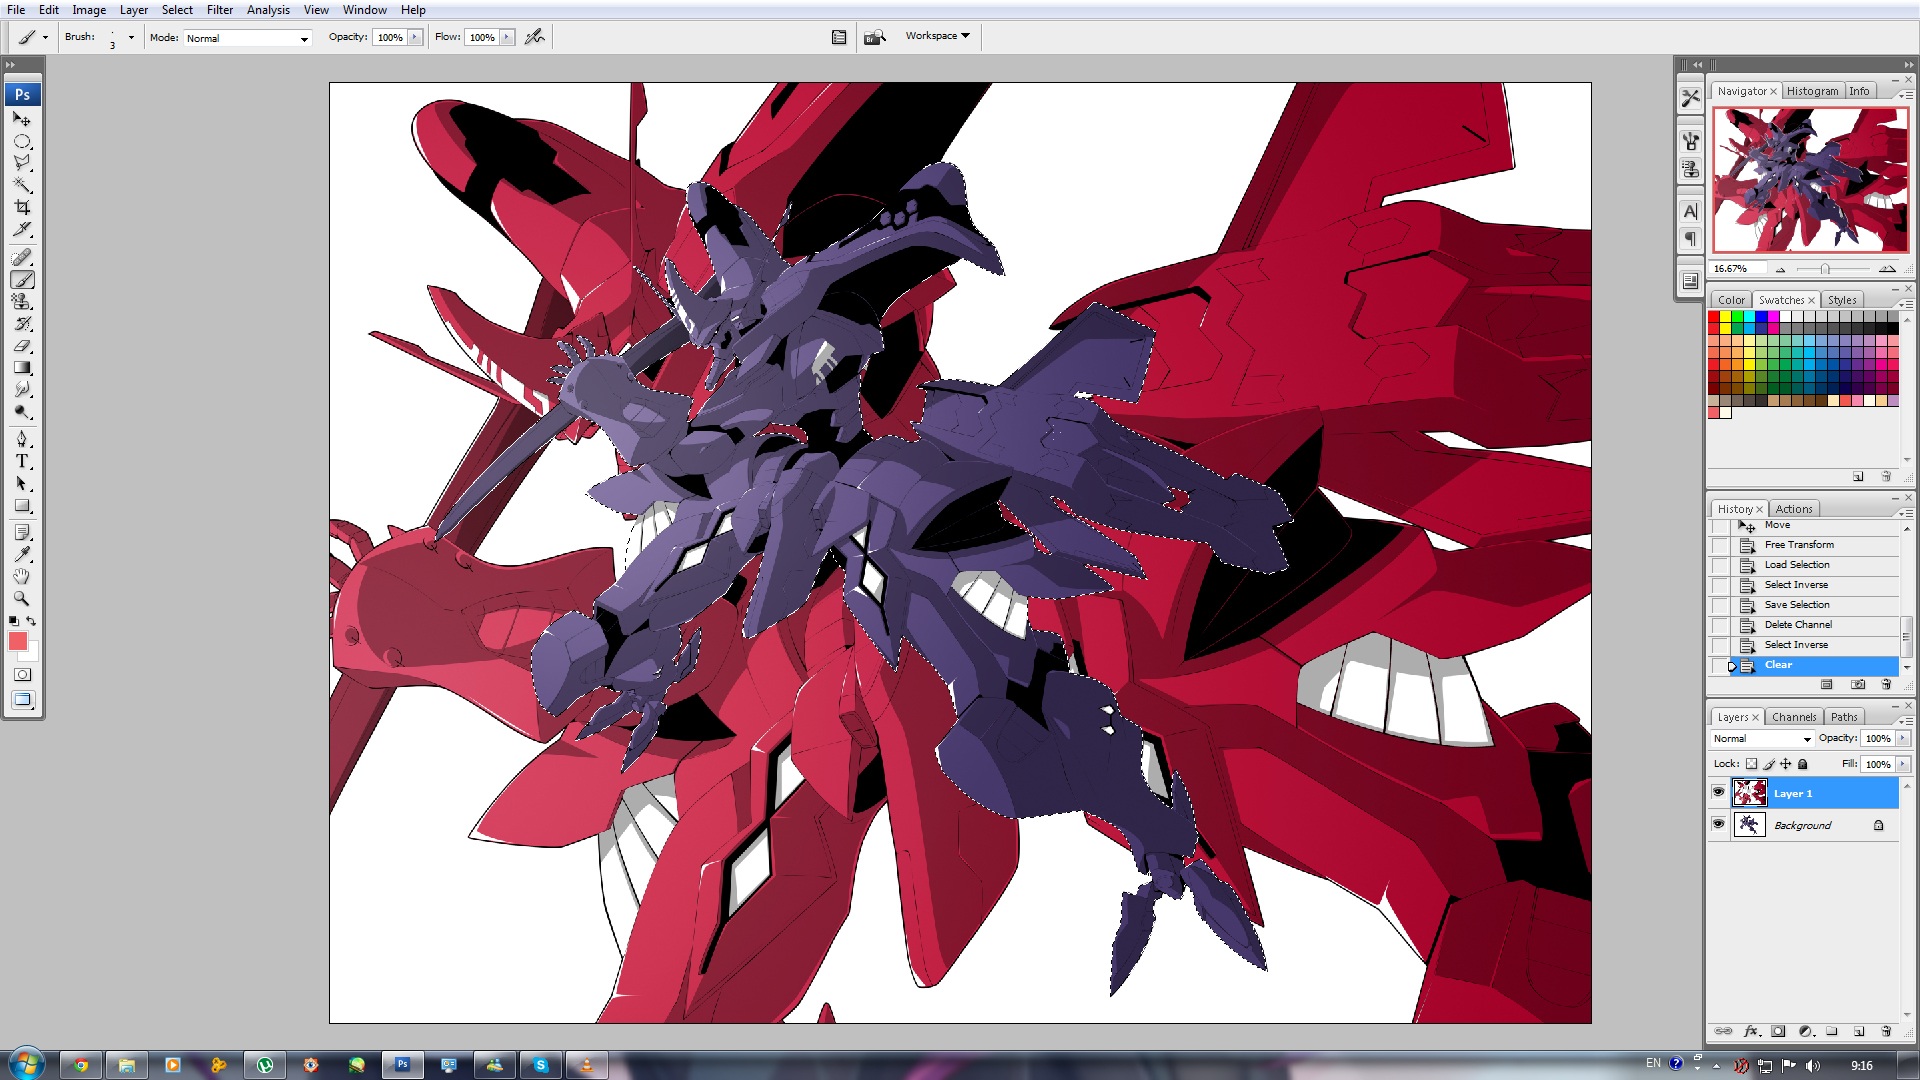The height and width of the screenshot is (1080, 1920).
Task: Open the Brush preset picker arrow
Action: tap(131, 38)
